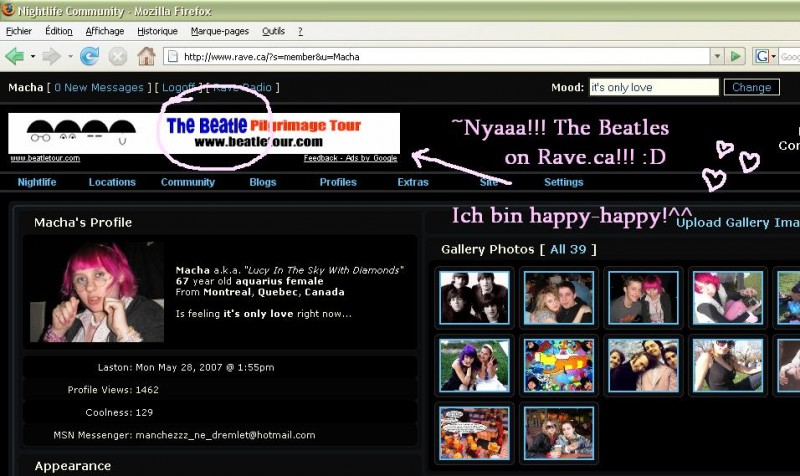Image resolution: width=800 pixels, height=476 pixels.
Task: Click the Change mood button
Action: tap(752, 87)
